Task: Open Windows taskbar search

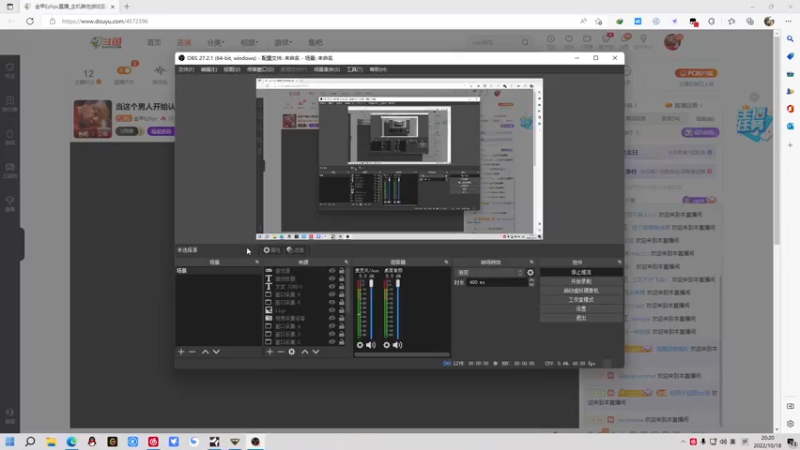Action: click(x=30, y=441)
